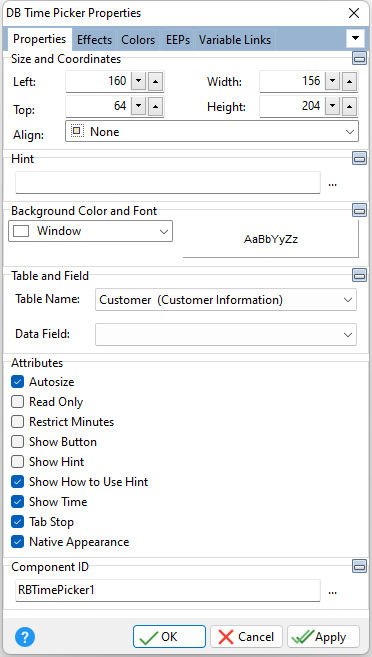Switch to the Colors tab
This screenshot has height=657, width=372.
click(138, 40)
